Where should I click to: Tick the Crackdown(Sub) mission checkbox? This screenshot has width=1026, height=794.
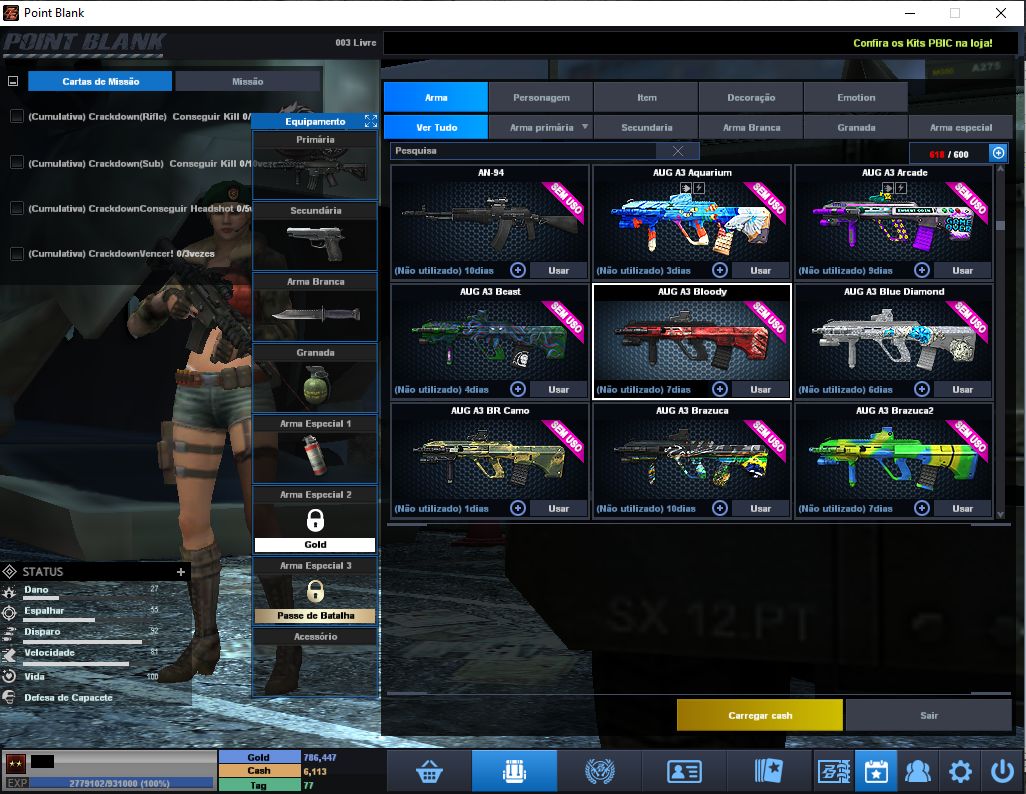click(17, 163)
